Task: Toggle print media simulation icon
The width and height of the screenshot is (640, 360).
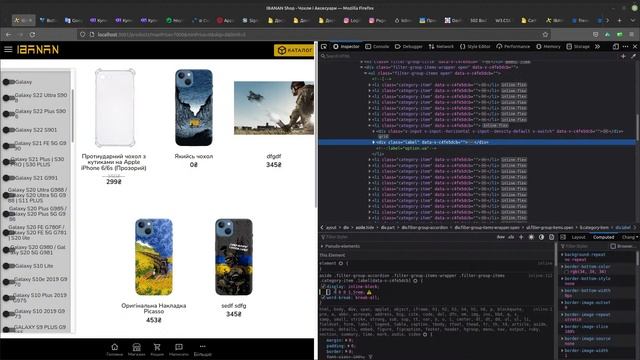Action: pos(551,237)
